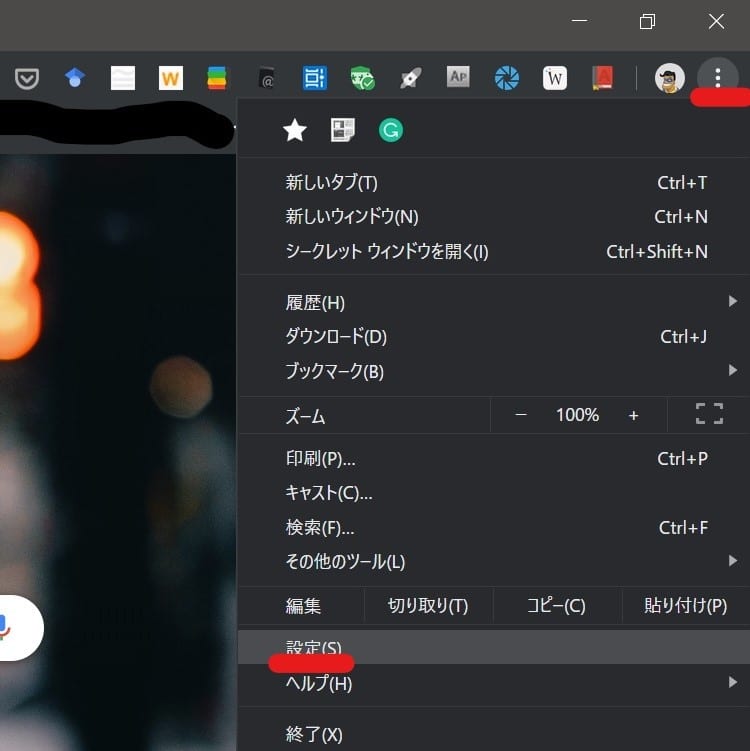Toggle fullscreen mode from zoom row
The height and width of the screenshot is (751, 750).
tap(709, 414)
